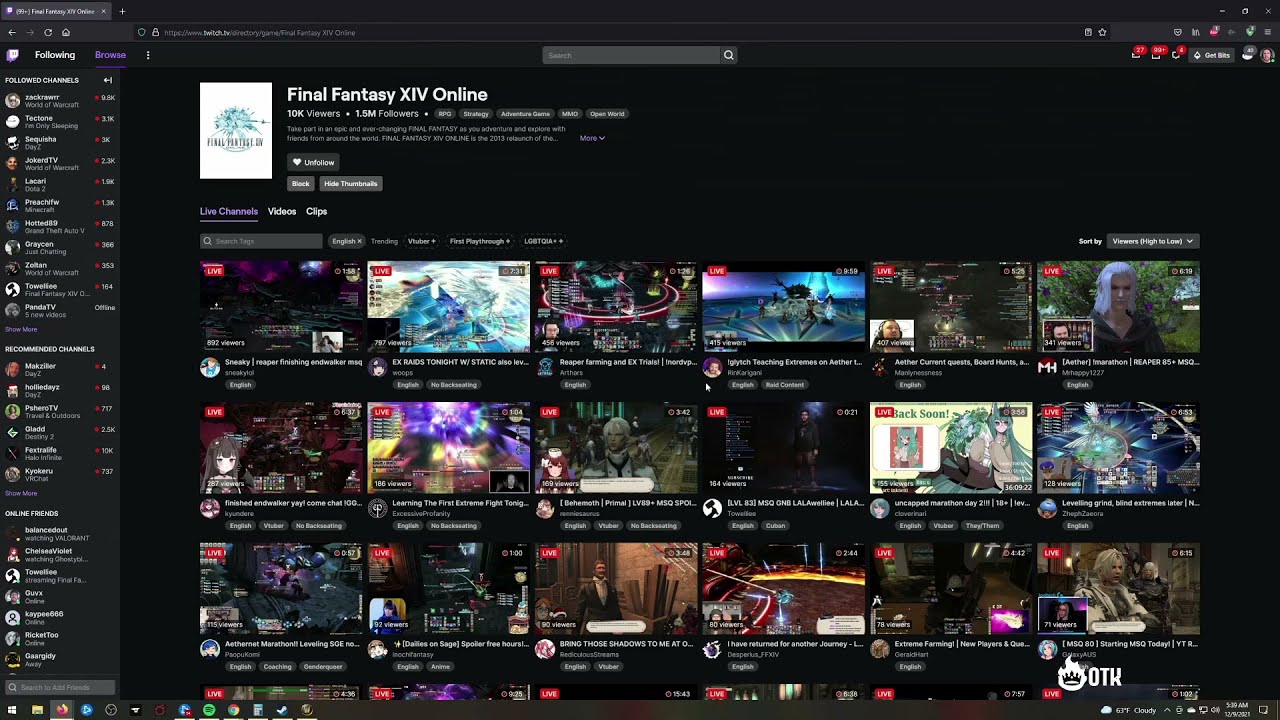The height and width of the screenshot is (720, 1280).
Task: Add the Vtuber trending tag filter
Action: tap(421, 241)
